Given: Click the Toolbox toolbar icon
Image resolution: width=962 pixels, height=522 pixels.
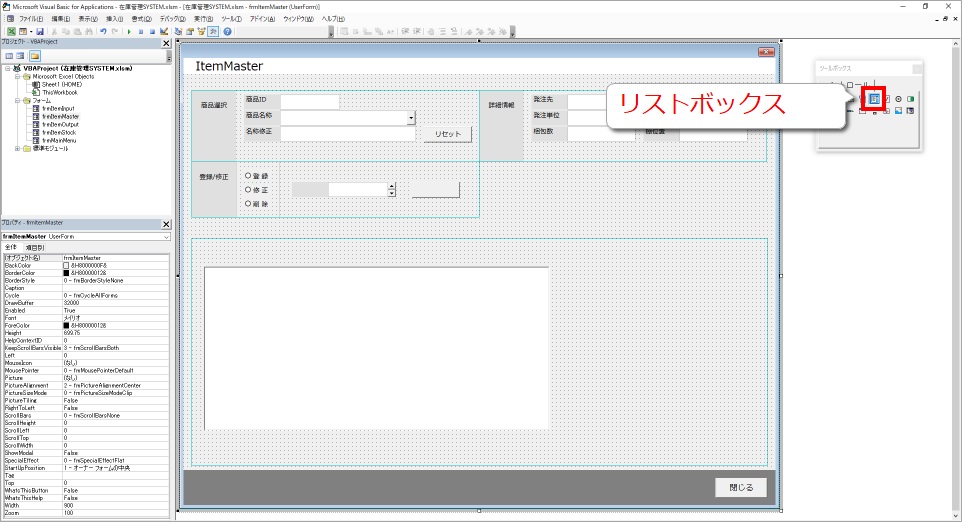Looking at the screenshot, I should tap(213, 31).
